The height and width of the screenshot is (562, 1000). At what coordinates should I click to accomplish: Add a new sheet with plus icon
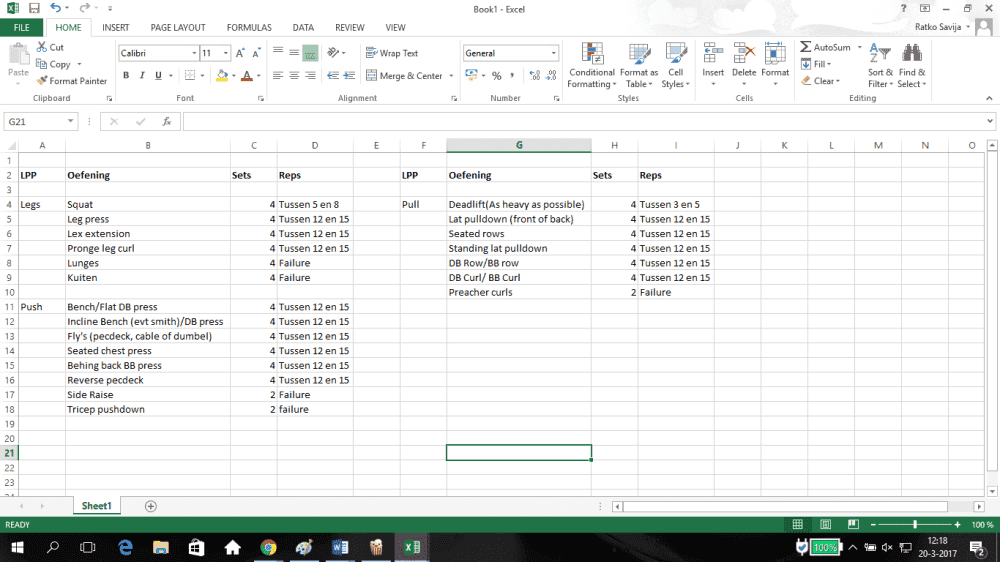click(151, 506)
